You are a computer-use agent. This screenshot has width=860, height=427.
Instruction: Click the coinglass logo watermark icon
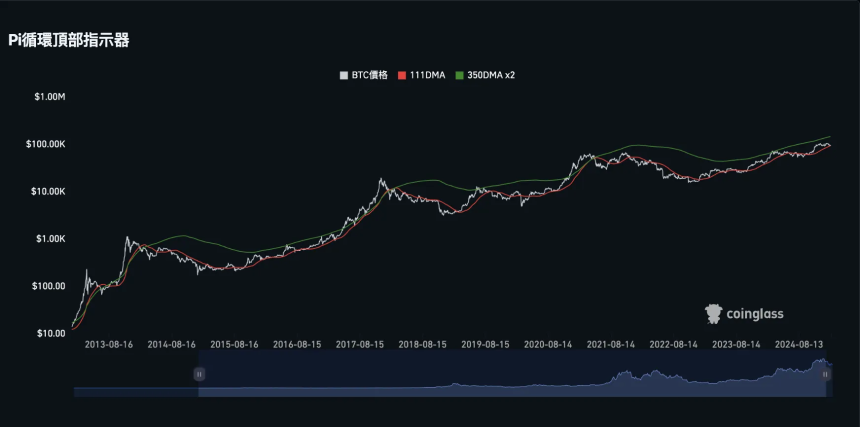[714, 314]
